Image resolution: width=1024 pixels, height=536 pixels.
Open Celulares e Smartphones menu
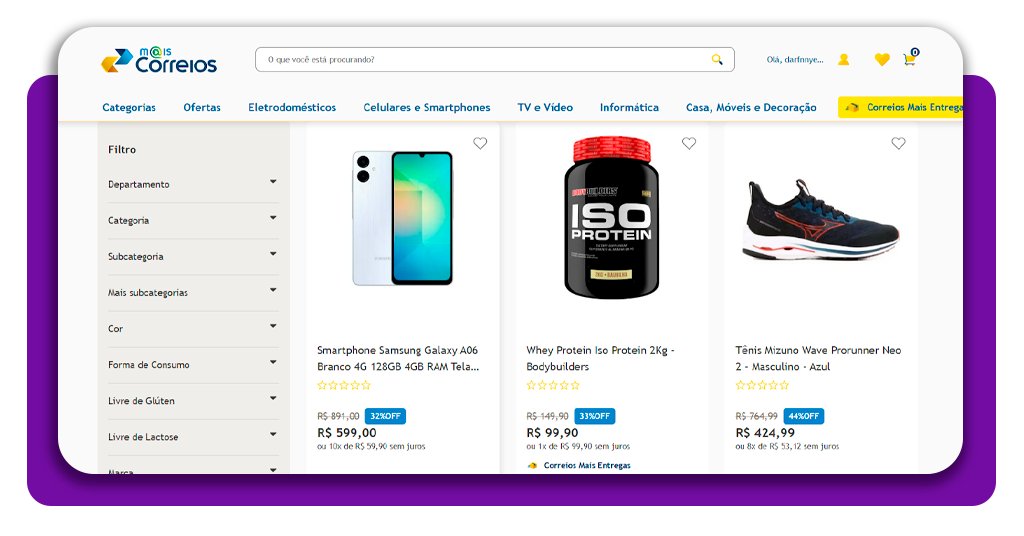tap(427, 107)
